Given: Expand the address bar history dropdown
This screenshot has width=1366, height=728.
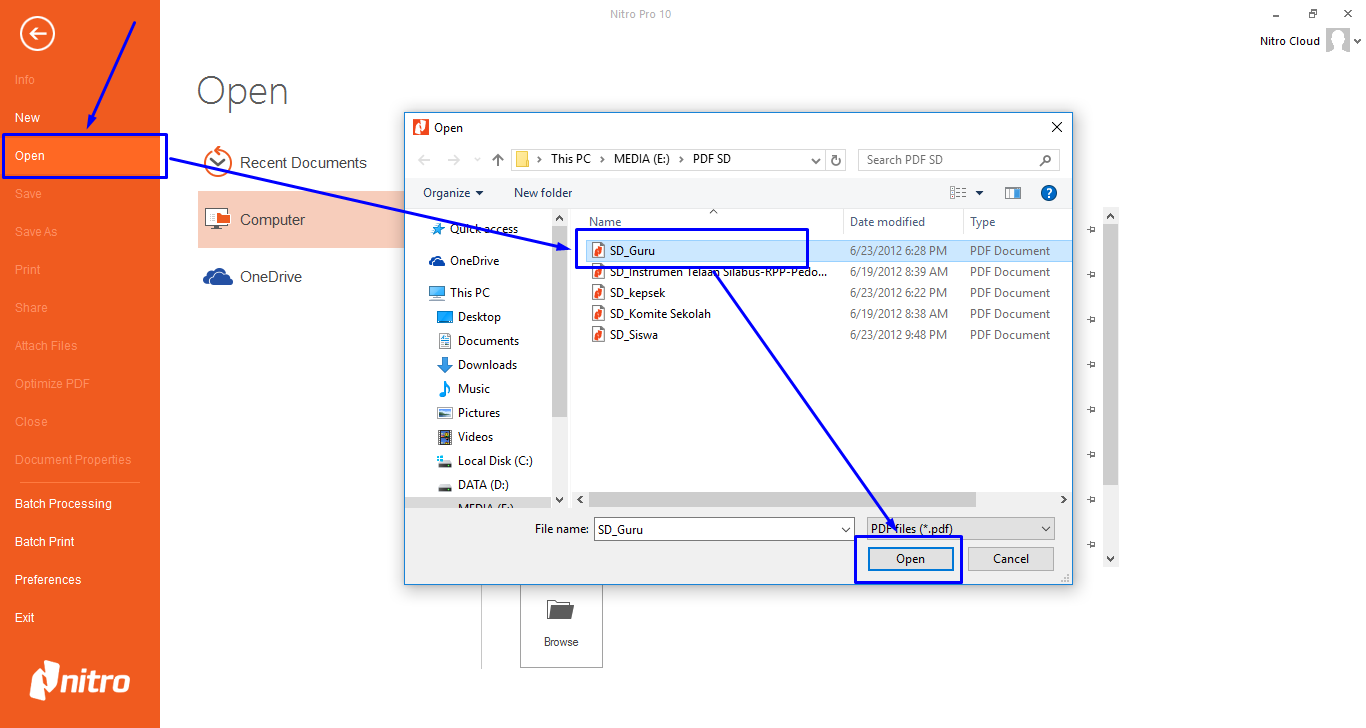Looking at the screenshot, I should pos(815,160).
